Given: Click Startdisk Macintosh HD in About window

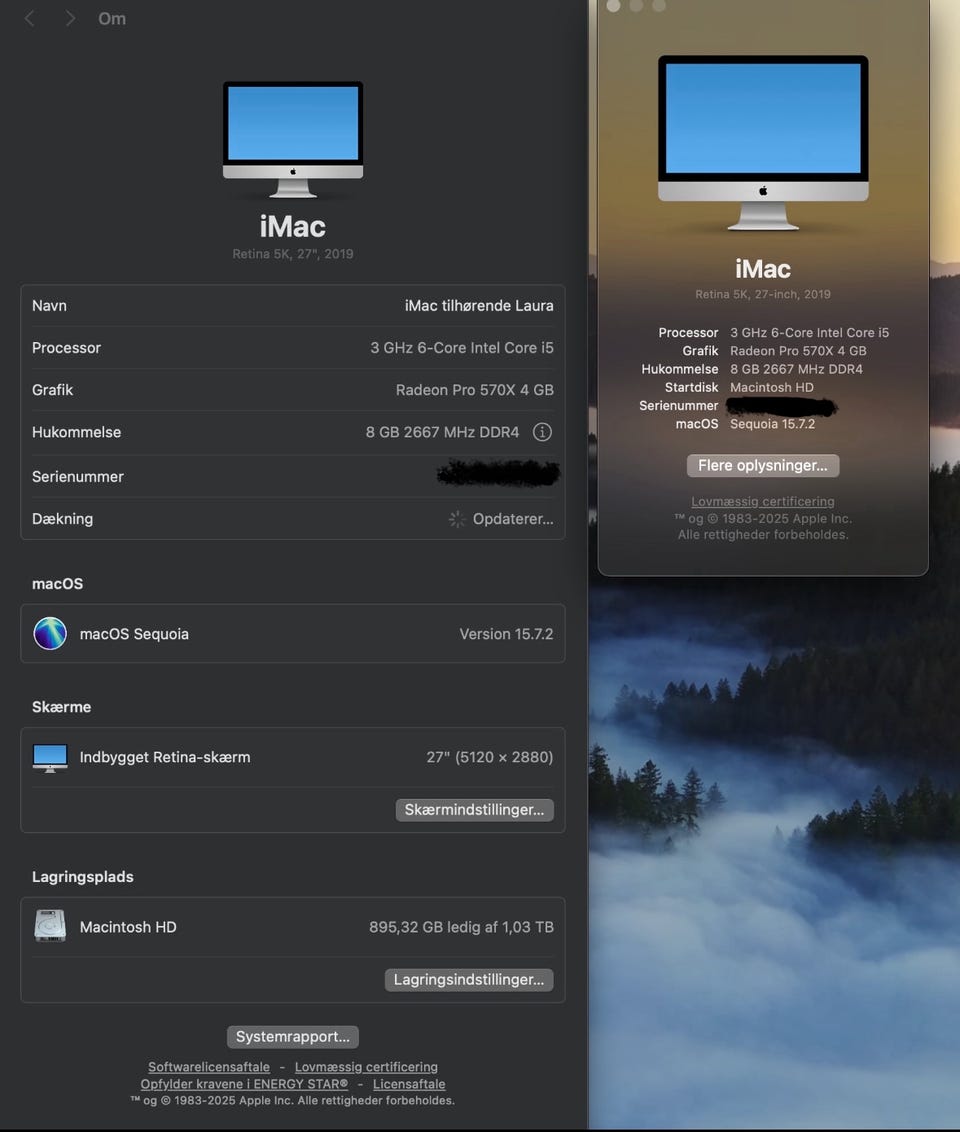Looking at the screenshot, I should [772, 388].
